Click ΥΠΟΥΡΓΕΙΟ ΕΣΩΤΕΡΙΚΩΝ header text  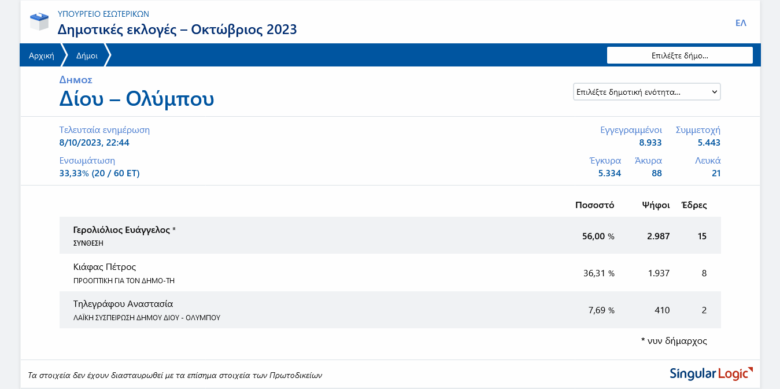point(103,14)
